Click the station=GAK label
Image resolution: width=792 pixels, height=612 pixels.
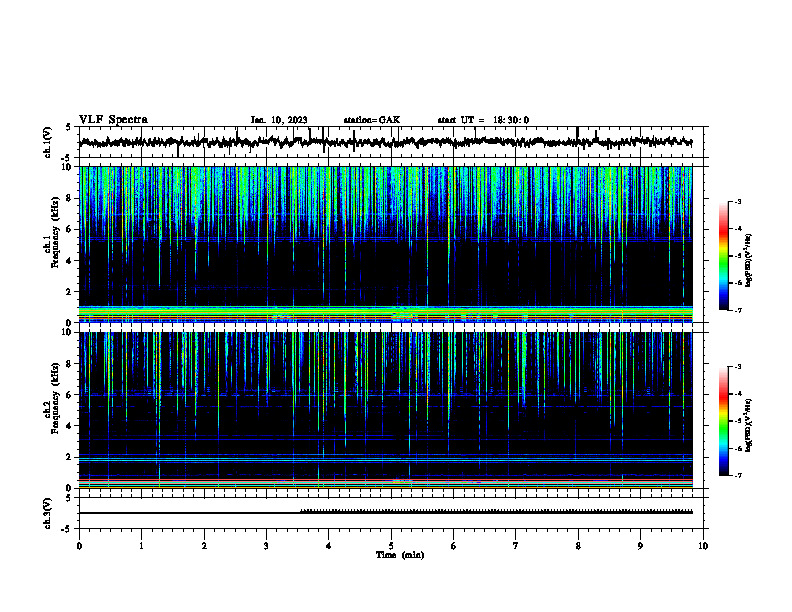372,120
